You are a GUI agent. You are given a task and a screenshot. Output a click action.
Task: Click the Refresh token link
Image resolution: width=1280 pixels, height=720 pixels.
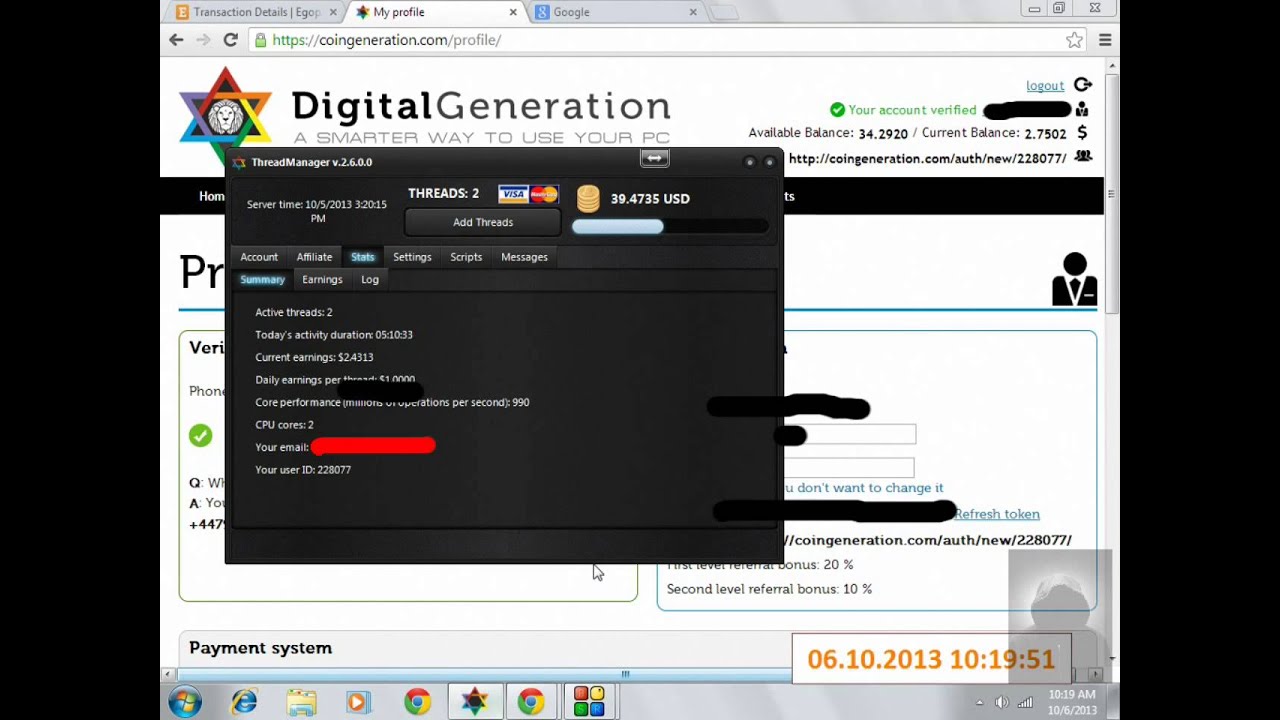point(997,514)
